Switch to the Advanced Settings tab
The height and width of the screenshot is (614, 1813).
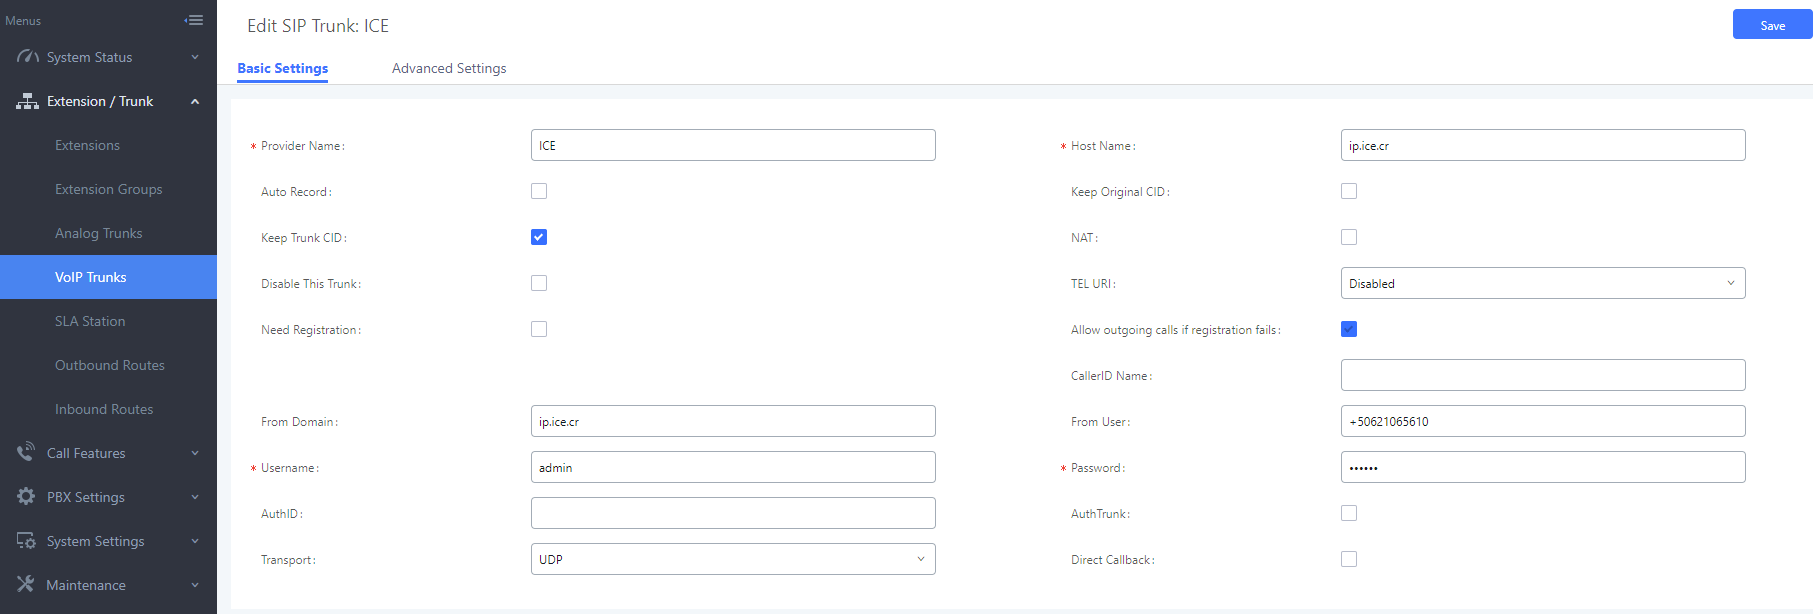tap(449, 68)
